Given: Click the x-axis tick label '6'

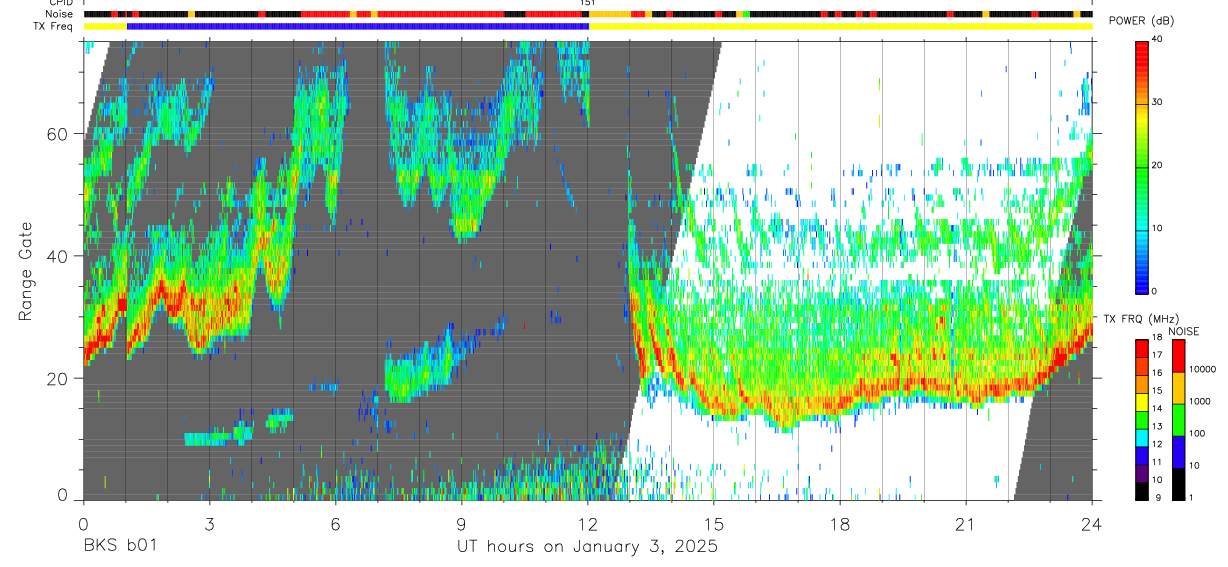Looking at the screenshot, I should click(x=335, y=522).
